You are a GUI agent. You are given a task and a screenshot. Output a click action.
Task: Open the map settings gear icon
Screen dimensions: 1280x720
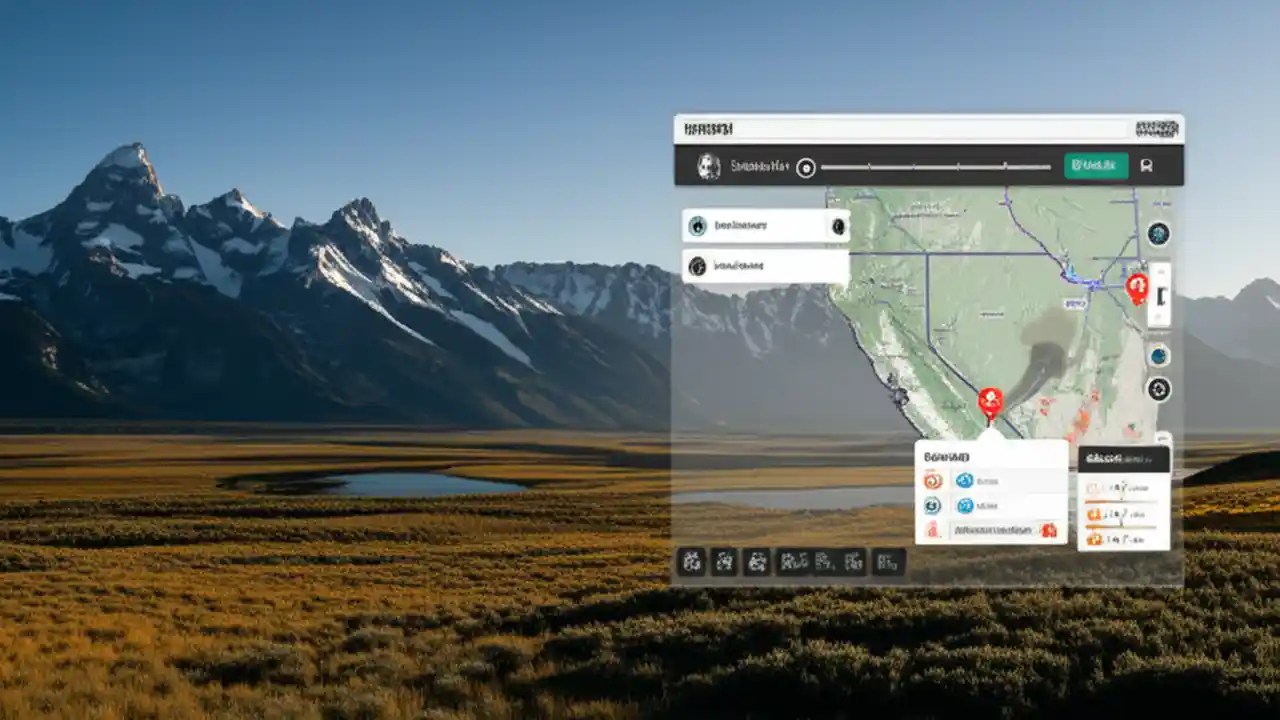pos(1158,391)
